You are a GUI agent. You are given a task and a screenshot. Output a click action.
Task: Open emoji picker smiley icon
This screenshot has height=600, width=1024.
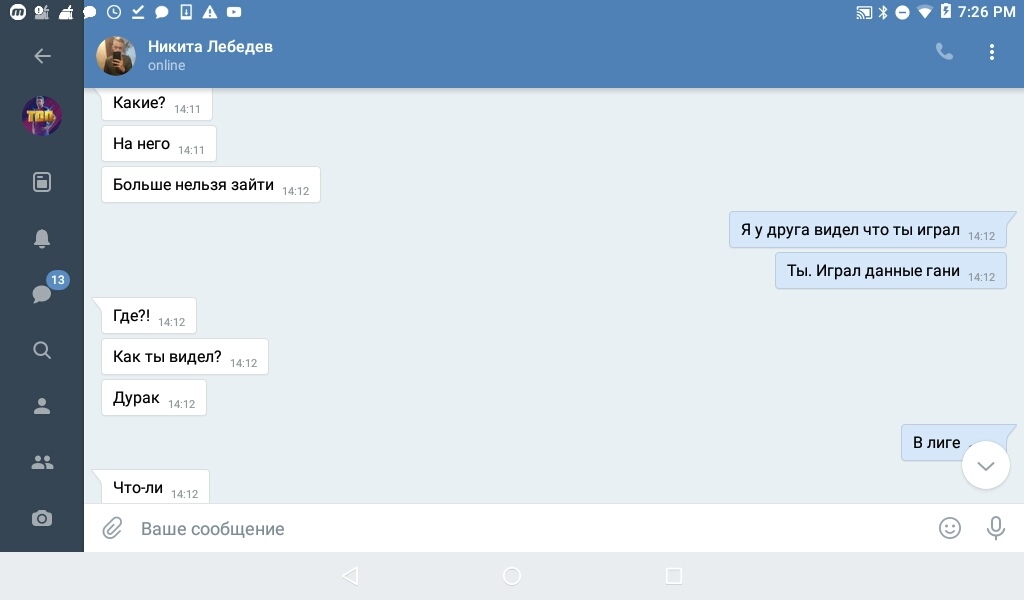point(950,528)
